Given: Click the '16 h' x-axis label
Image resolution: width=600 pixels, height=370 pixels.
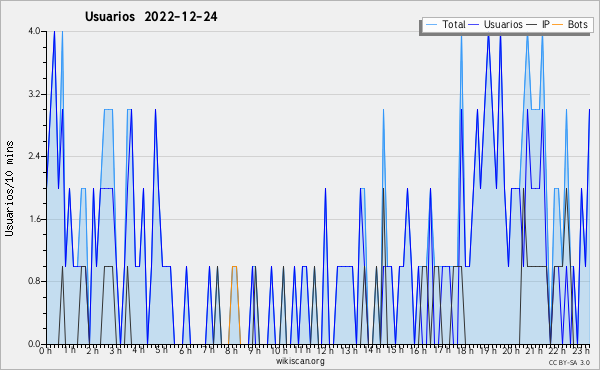Looking at the screenshot, I should coord(418,350).
